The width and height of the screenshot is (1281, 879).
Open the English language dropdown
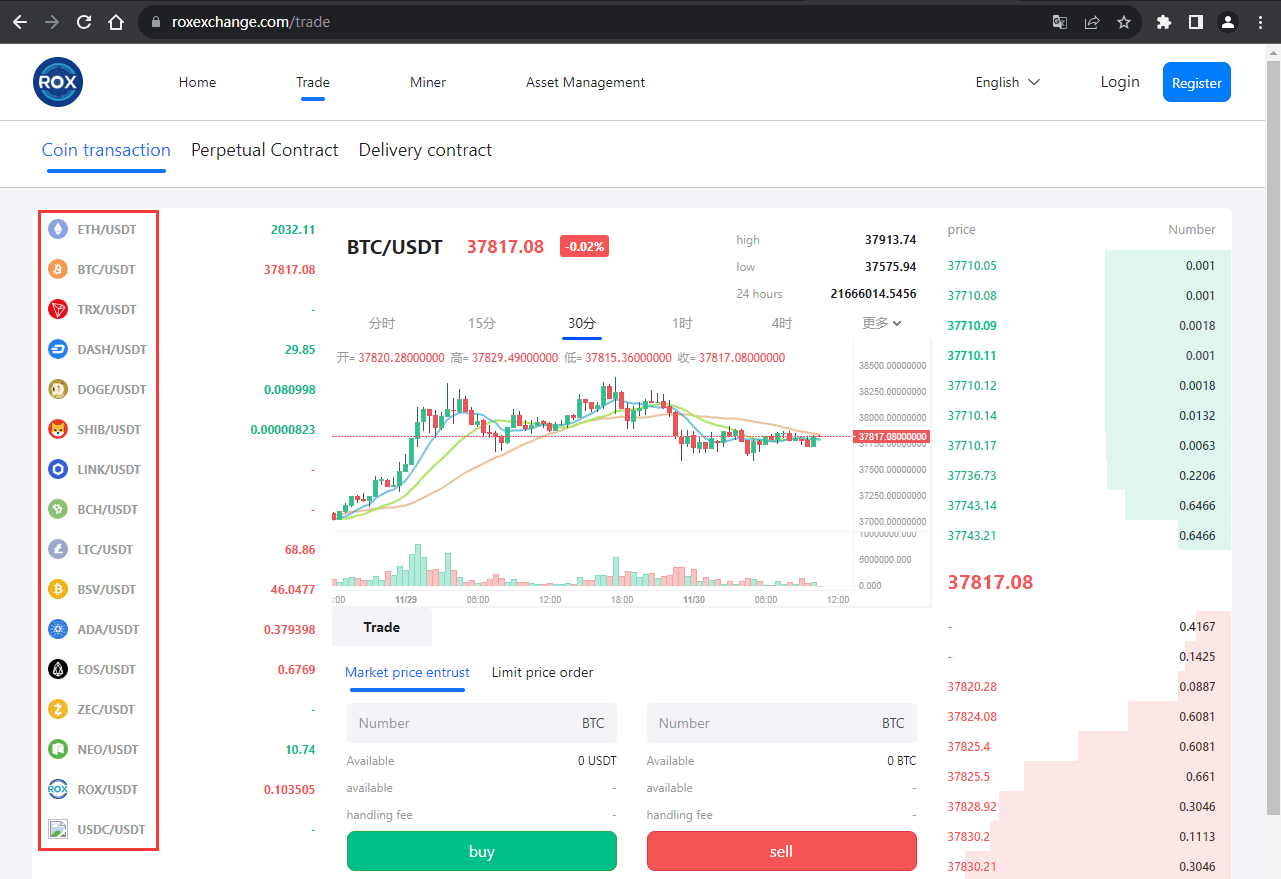pos(1007,82)
